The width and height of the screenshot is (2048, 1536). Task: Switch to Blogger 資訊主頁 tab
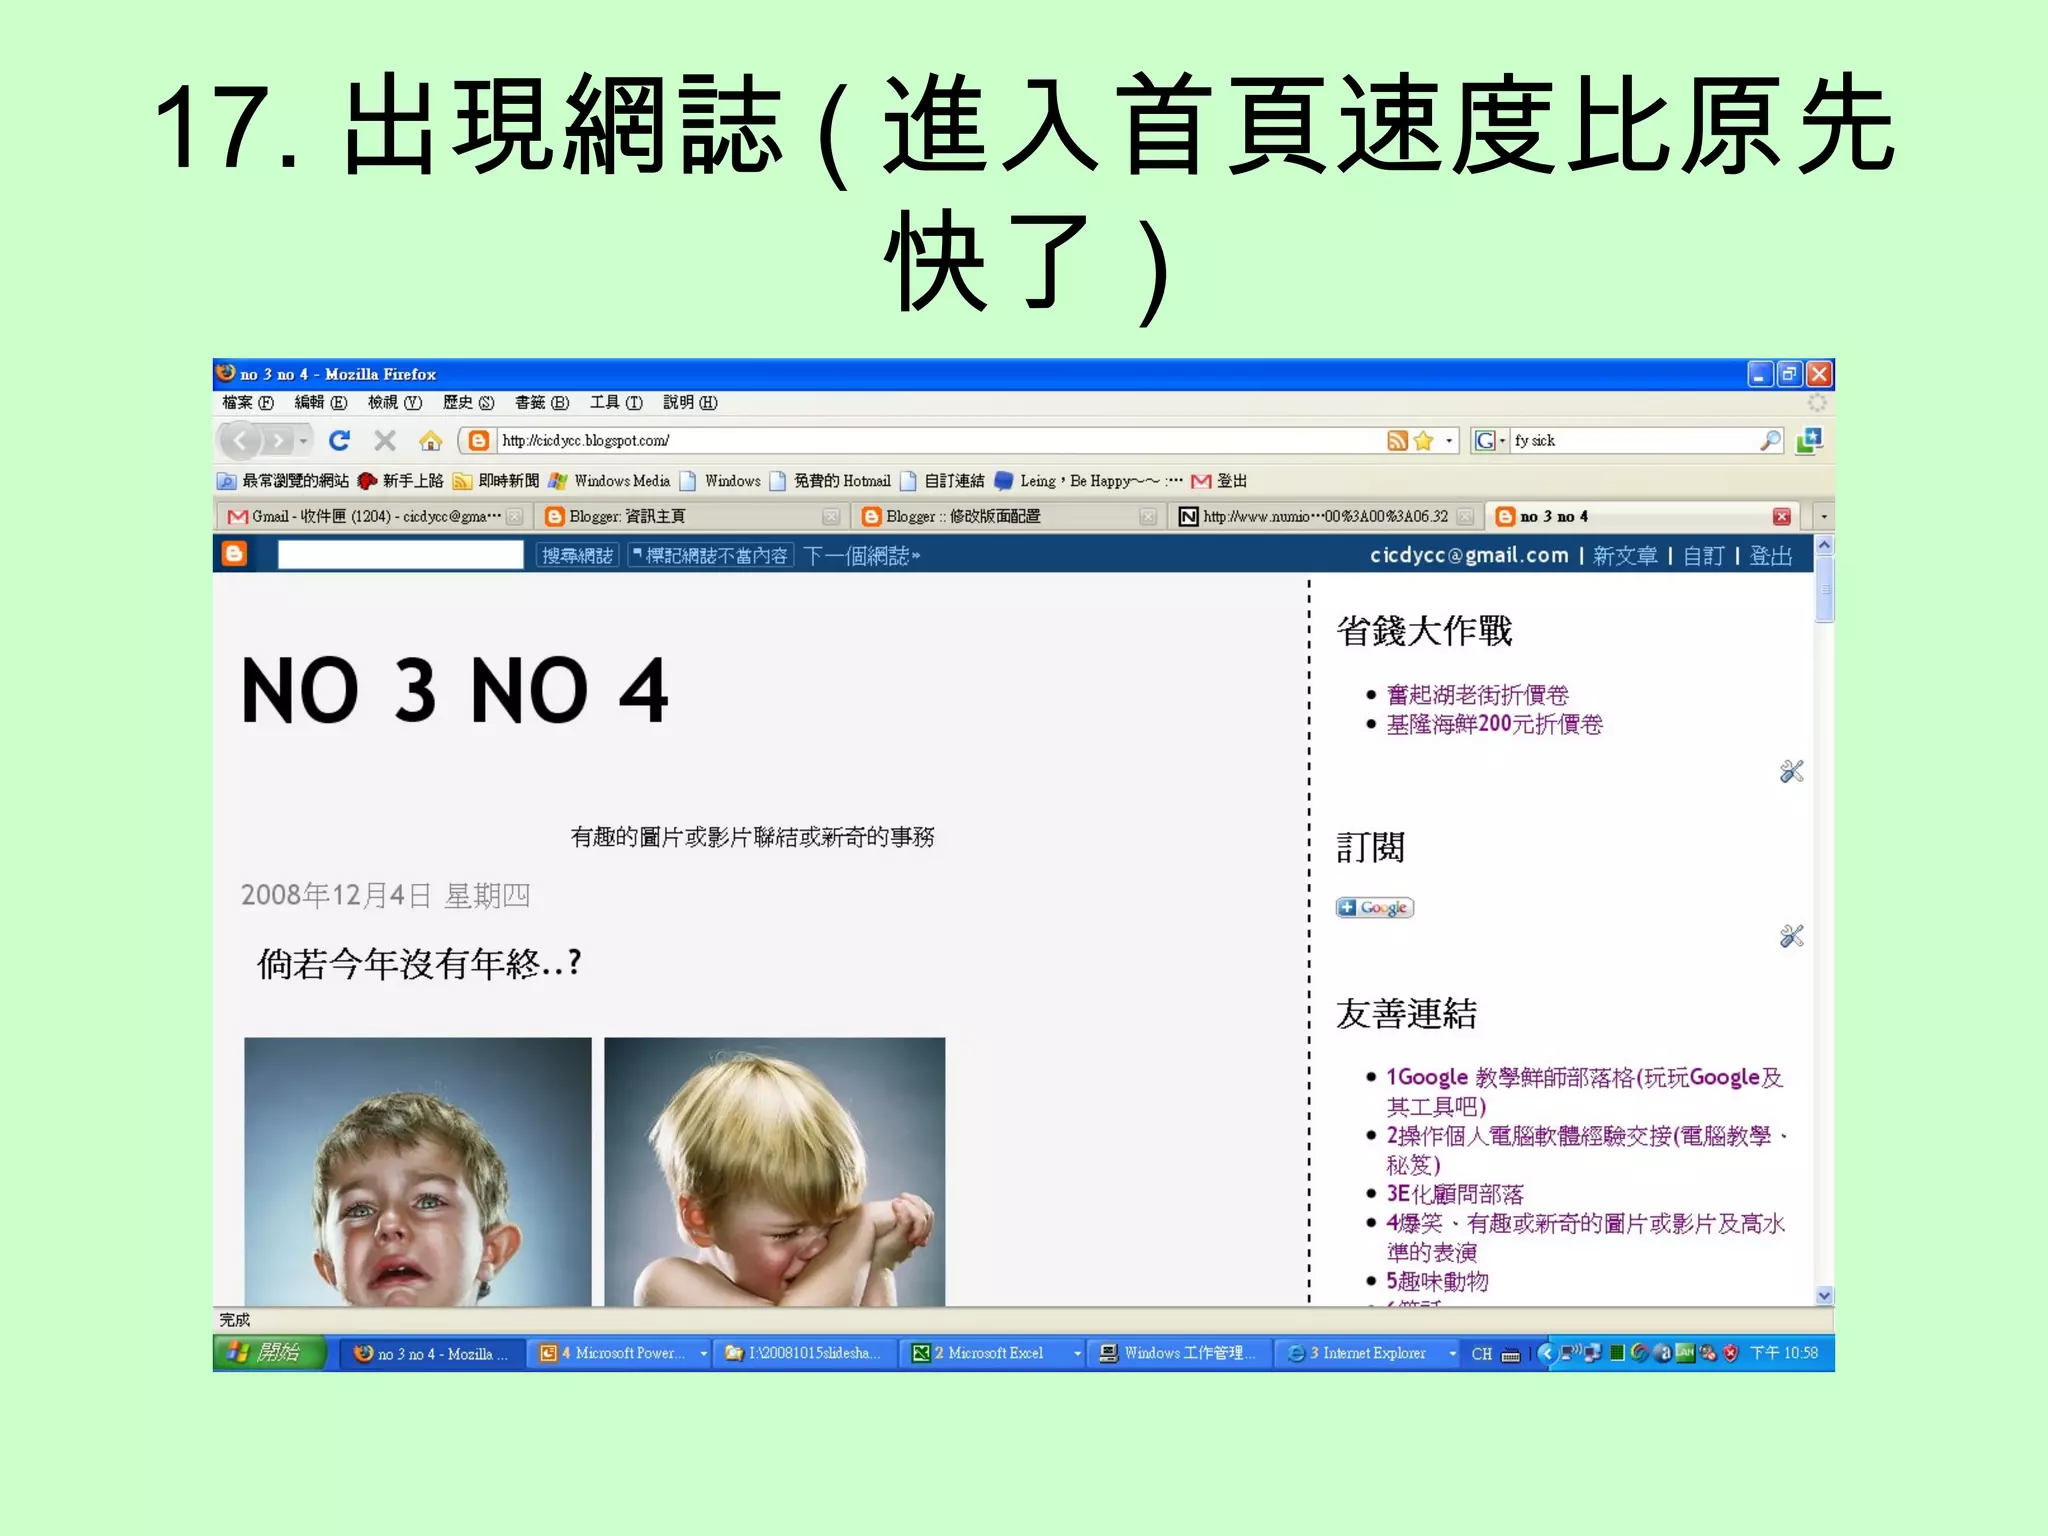(690, 516)
